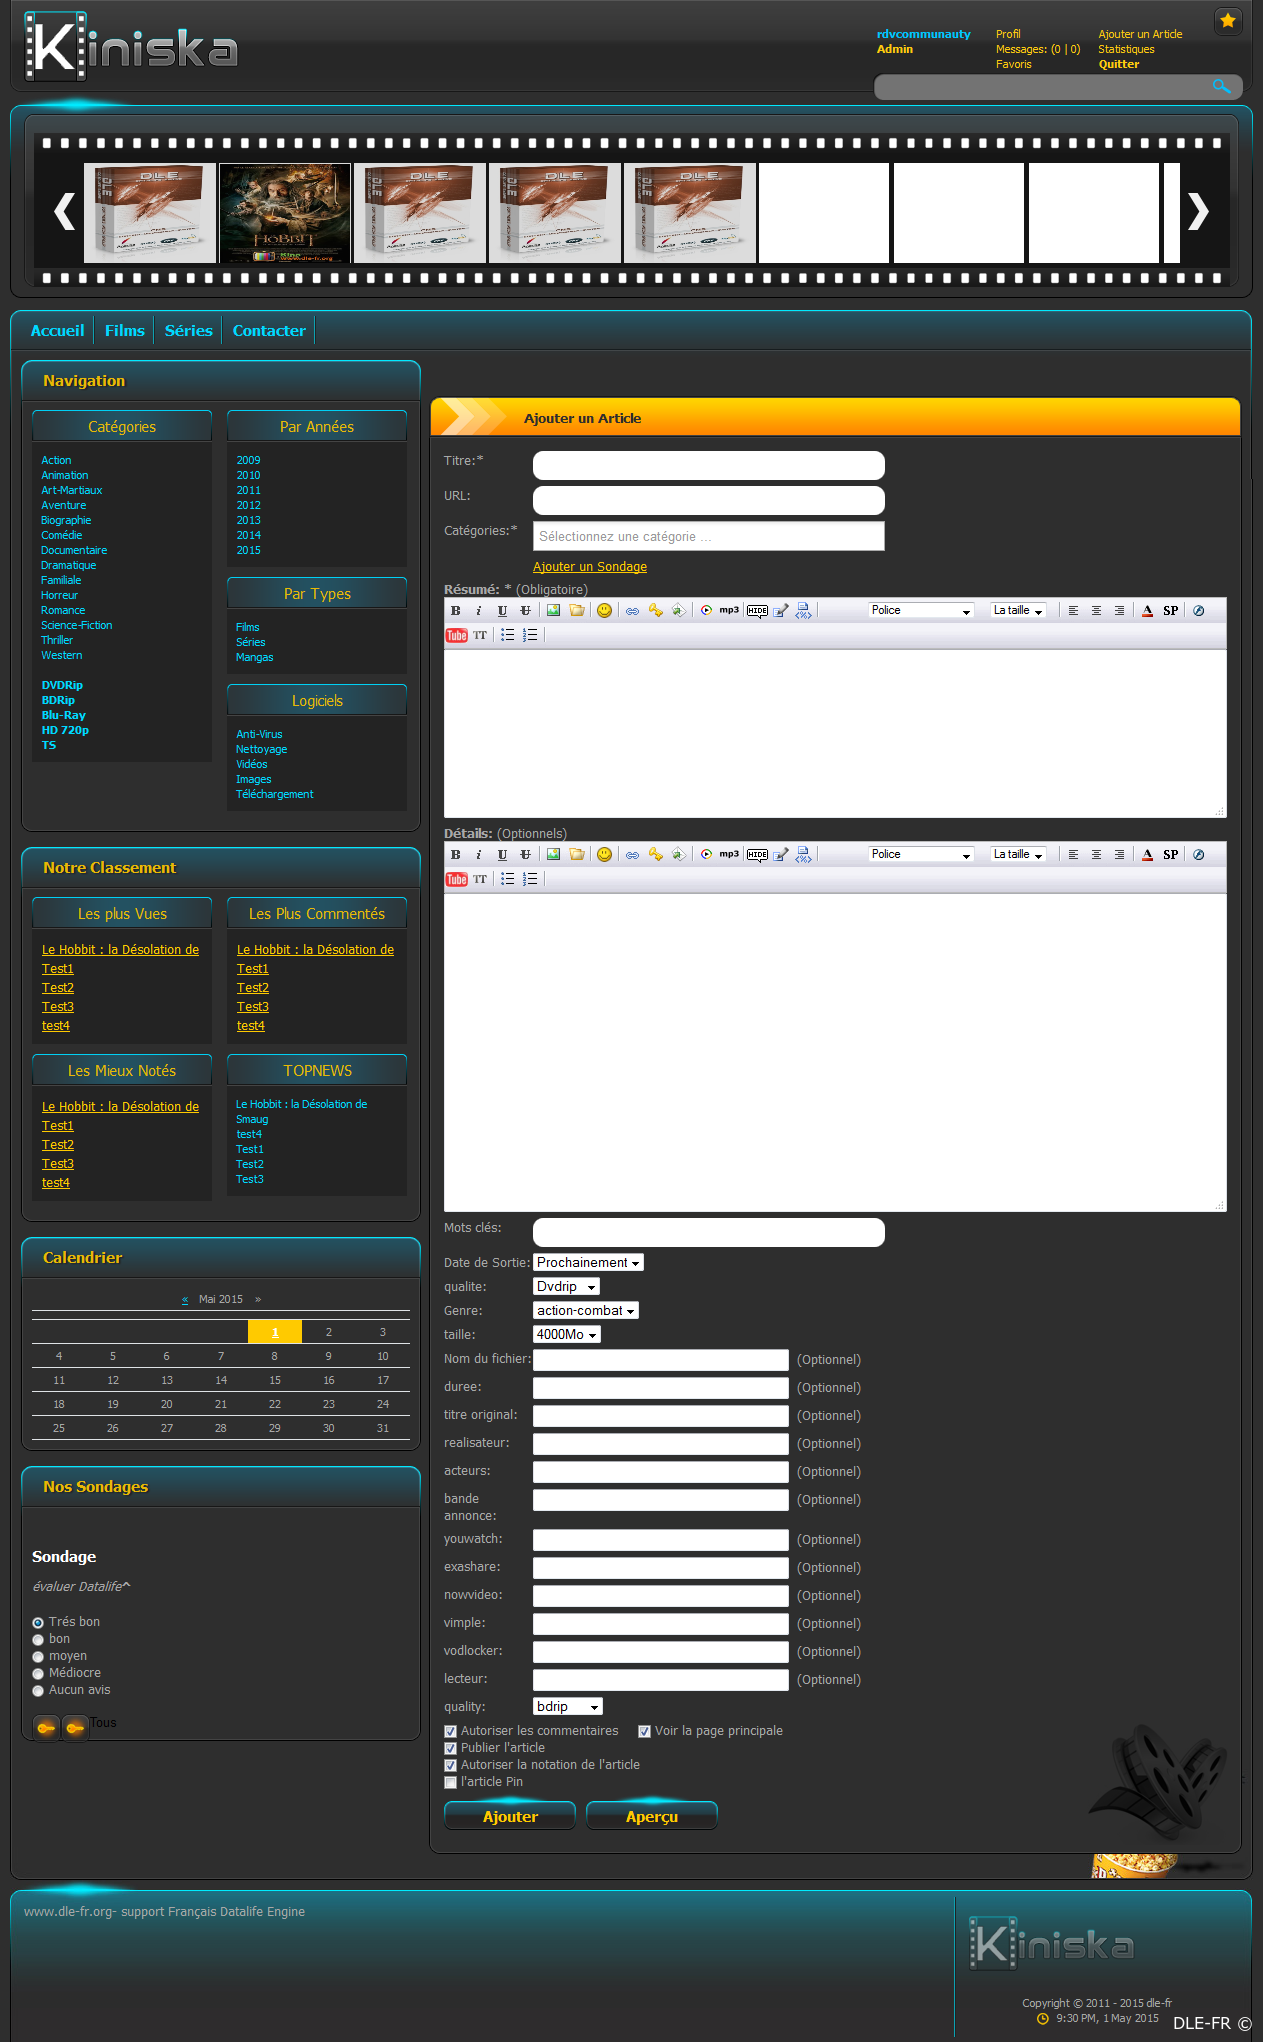Click the Ajouter un Sondage link
The height and width of the screenshot is (2042, 1263).
[590, 567]
